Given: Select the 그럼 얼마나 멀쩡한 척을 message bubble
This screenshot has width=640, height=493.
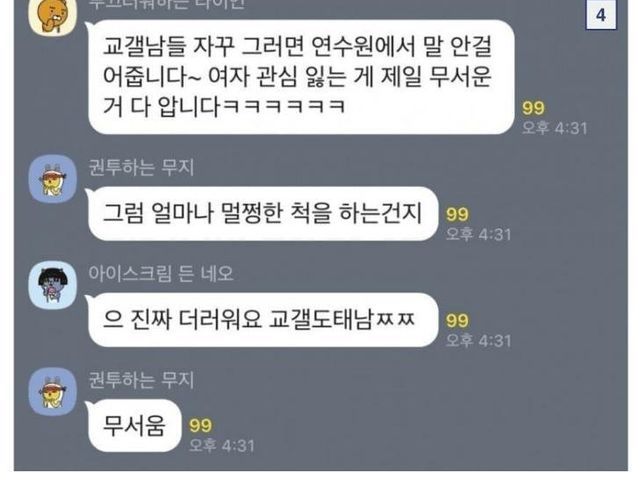Looking at the screenshot, I should (262, 213).
